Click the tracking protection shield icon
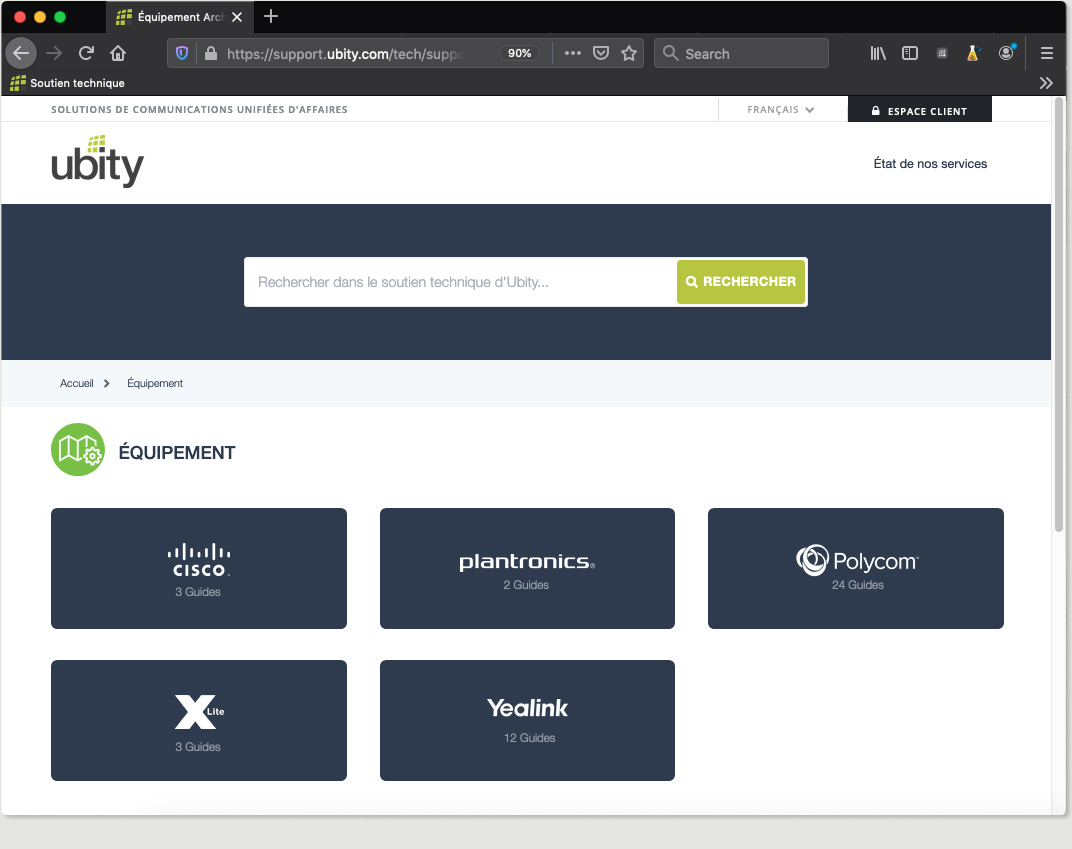The width and height of the screenshot is (1072, 849). coord(182,53)
